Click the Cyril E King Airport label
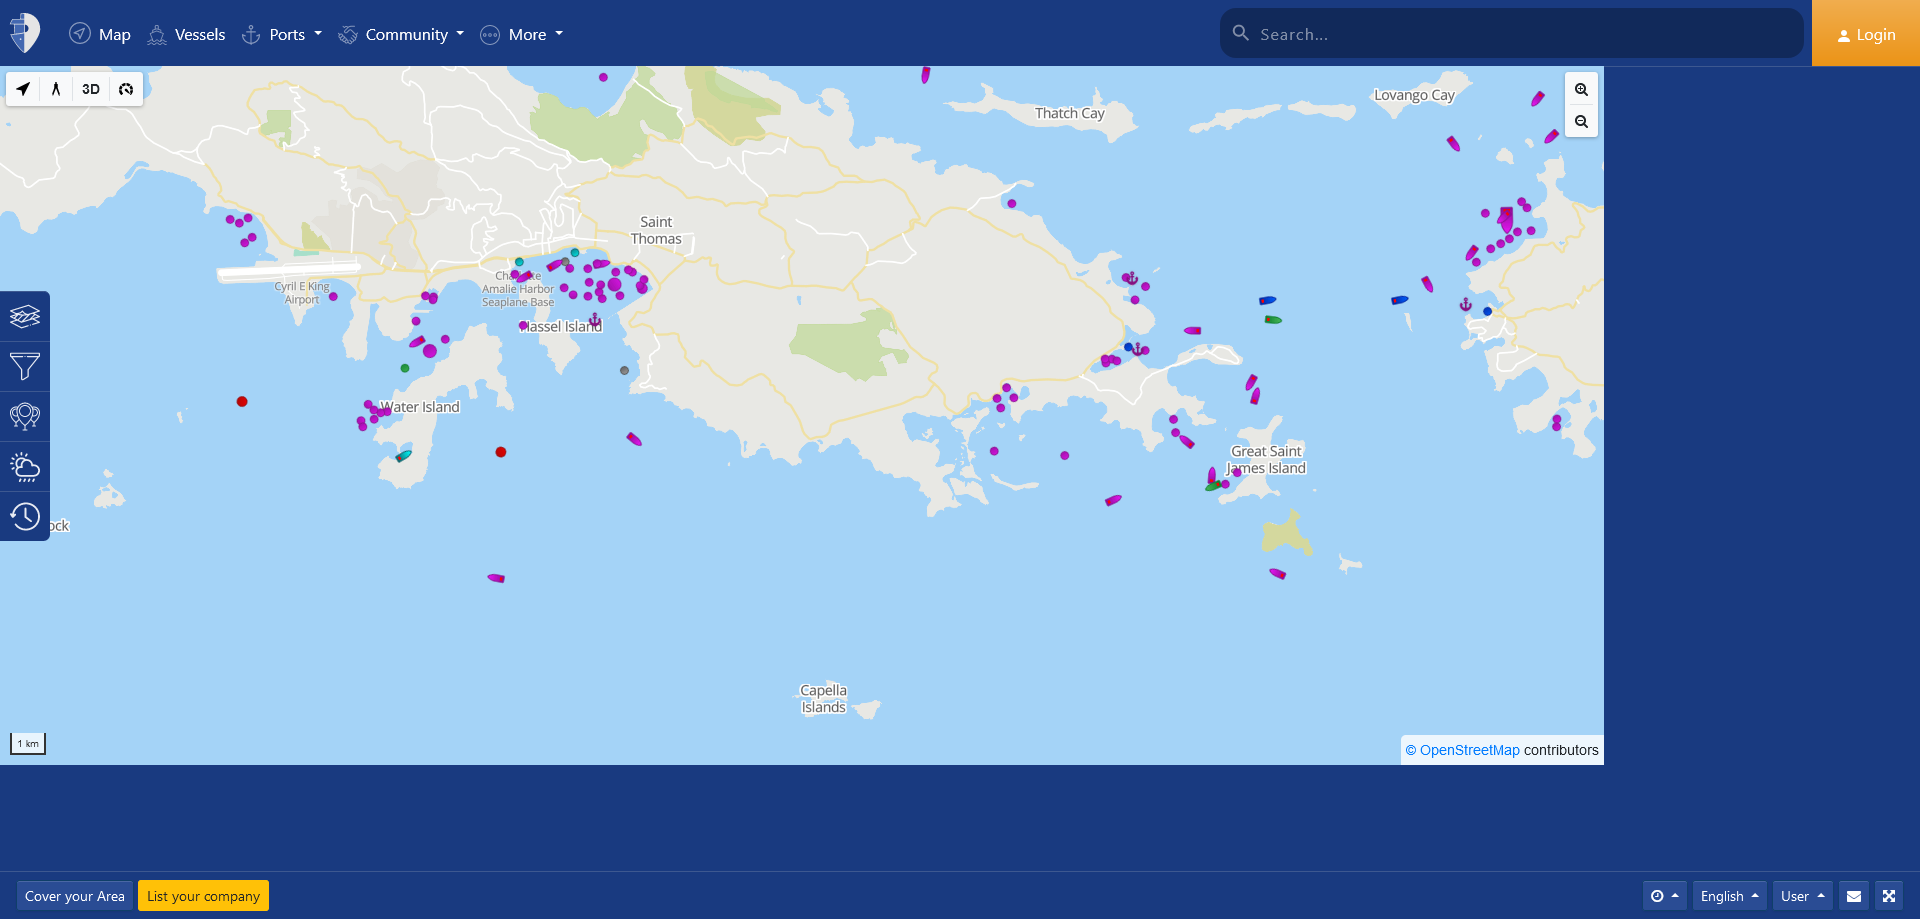This screenshot has width=1920, height=919. (302, 293)
